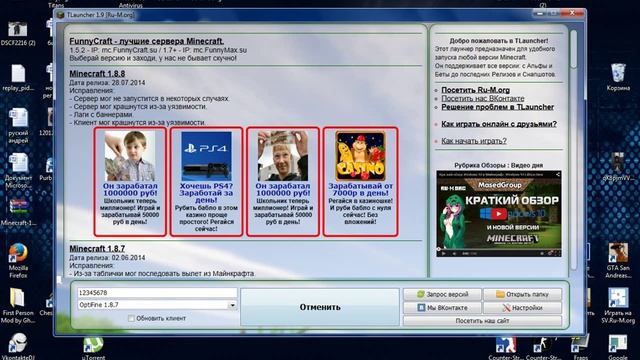Click the video progress bar

coord(498,249)
